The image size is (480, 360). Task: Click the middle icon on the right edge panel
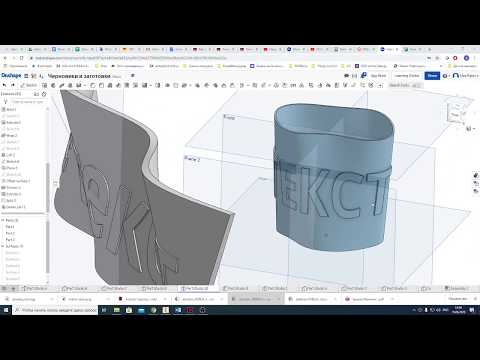[476, 183]
